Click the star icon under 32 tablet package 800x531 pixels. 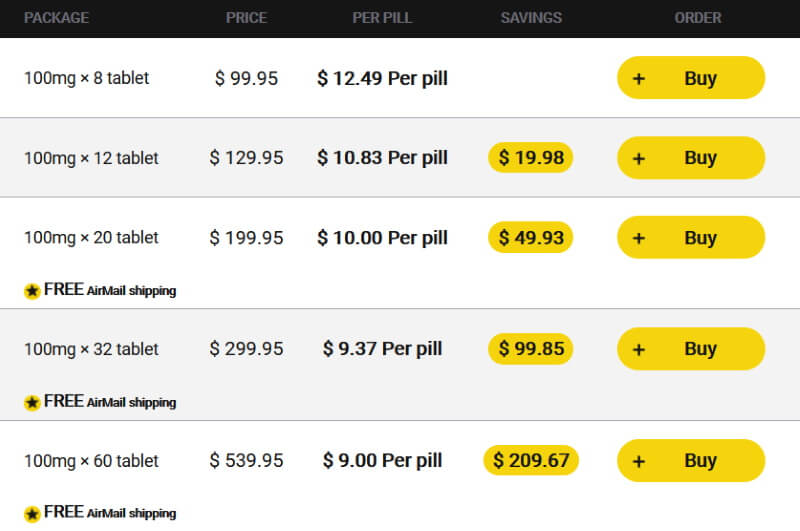click(32, 402)
